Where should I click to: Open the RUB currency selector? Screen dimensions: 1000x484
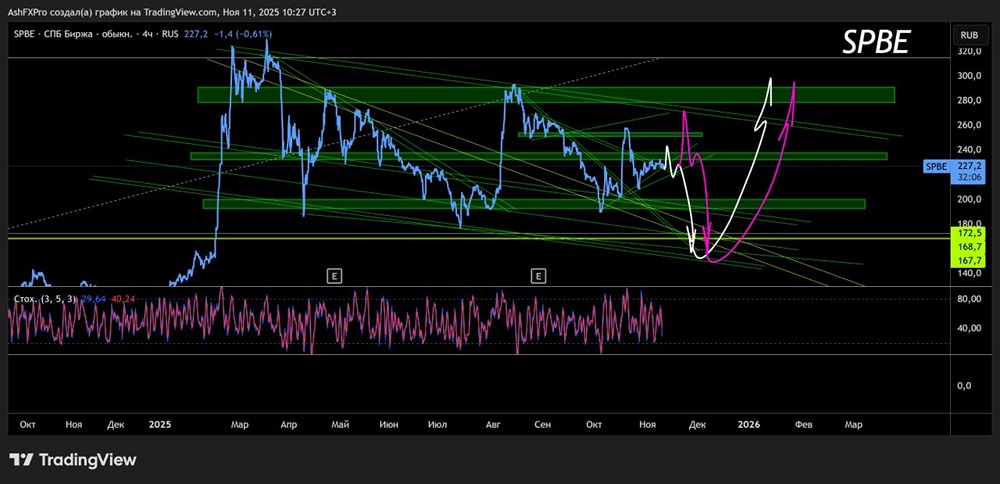coord(967,34)
